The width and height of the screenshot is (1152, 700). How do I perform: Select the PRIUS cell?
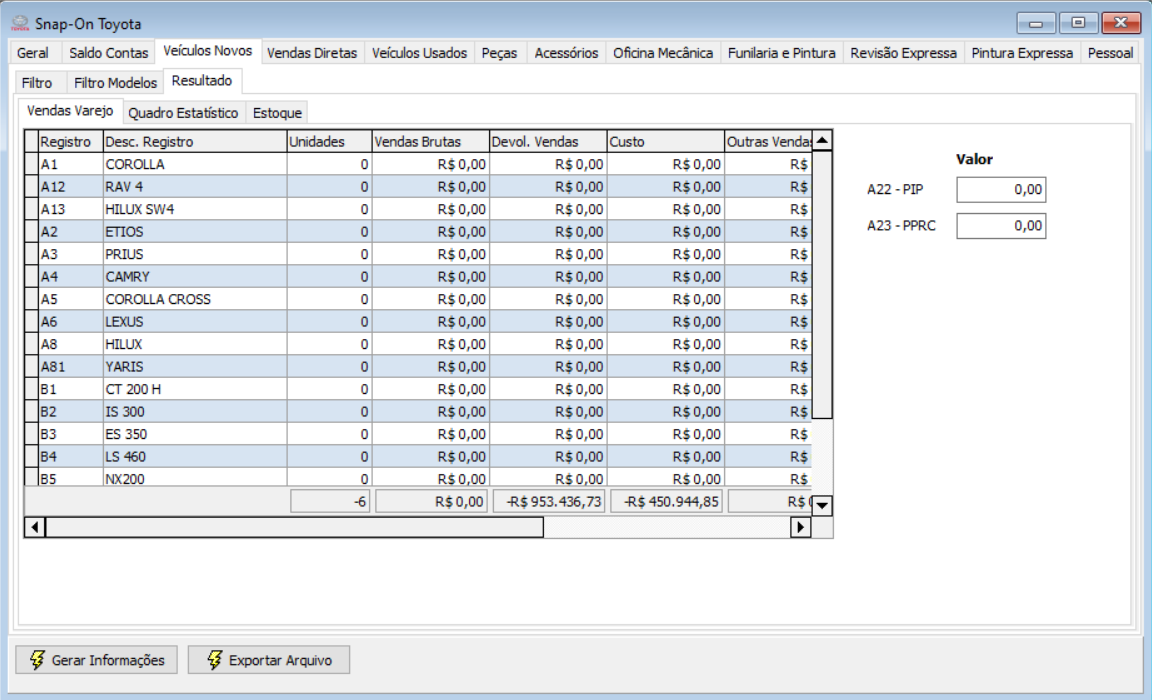pyautogui.click(x=195, y=254)
